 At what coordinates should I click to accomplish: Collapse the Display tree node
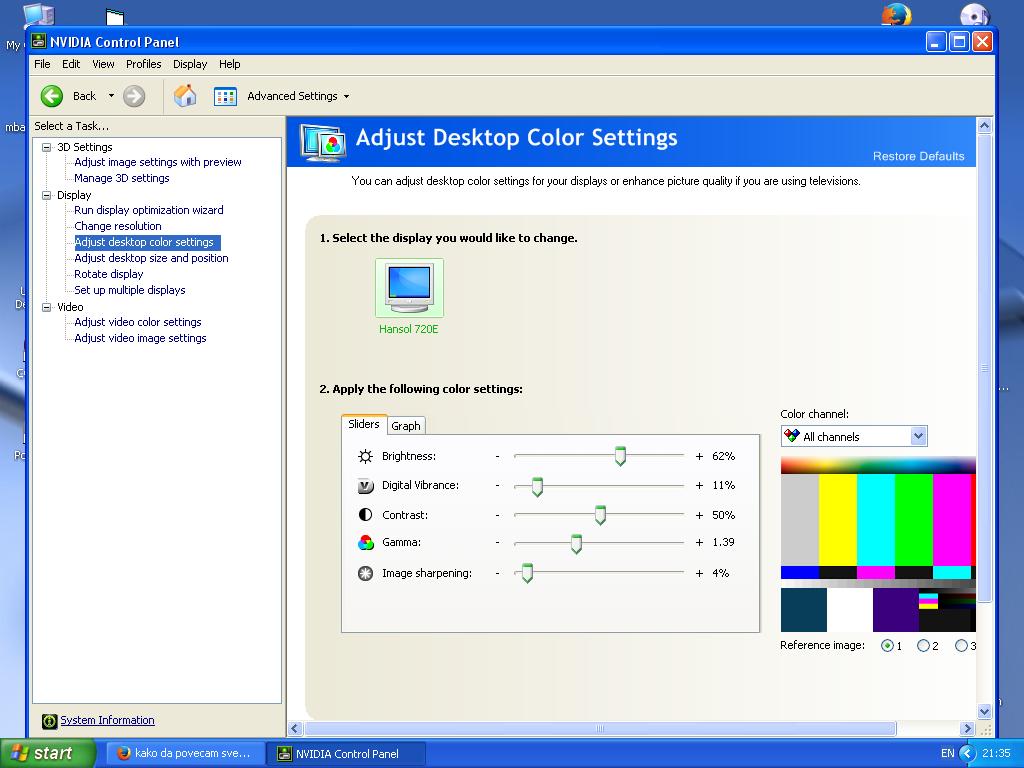(47, 195)
